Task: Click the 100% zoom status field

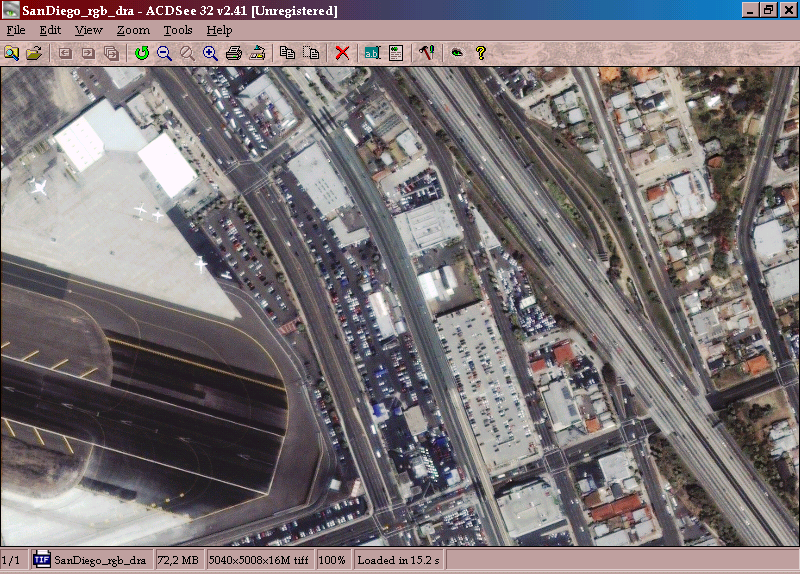Action: 335,560
